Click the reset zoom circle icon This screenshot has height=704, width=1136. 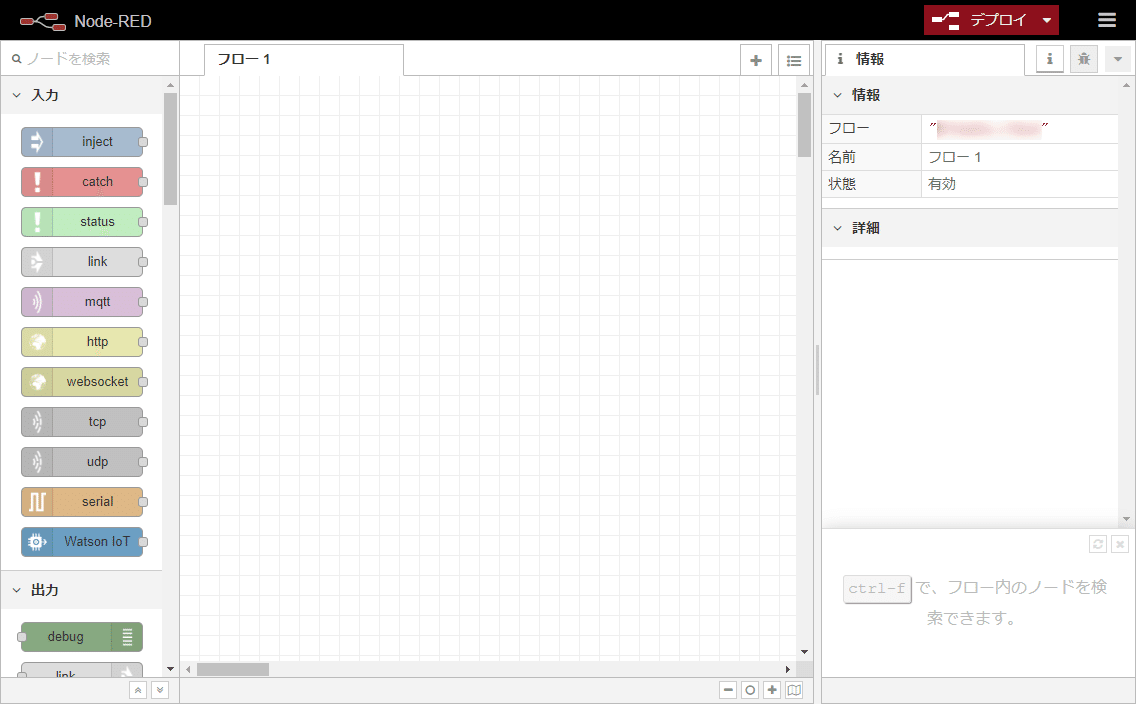[750, 689]
